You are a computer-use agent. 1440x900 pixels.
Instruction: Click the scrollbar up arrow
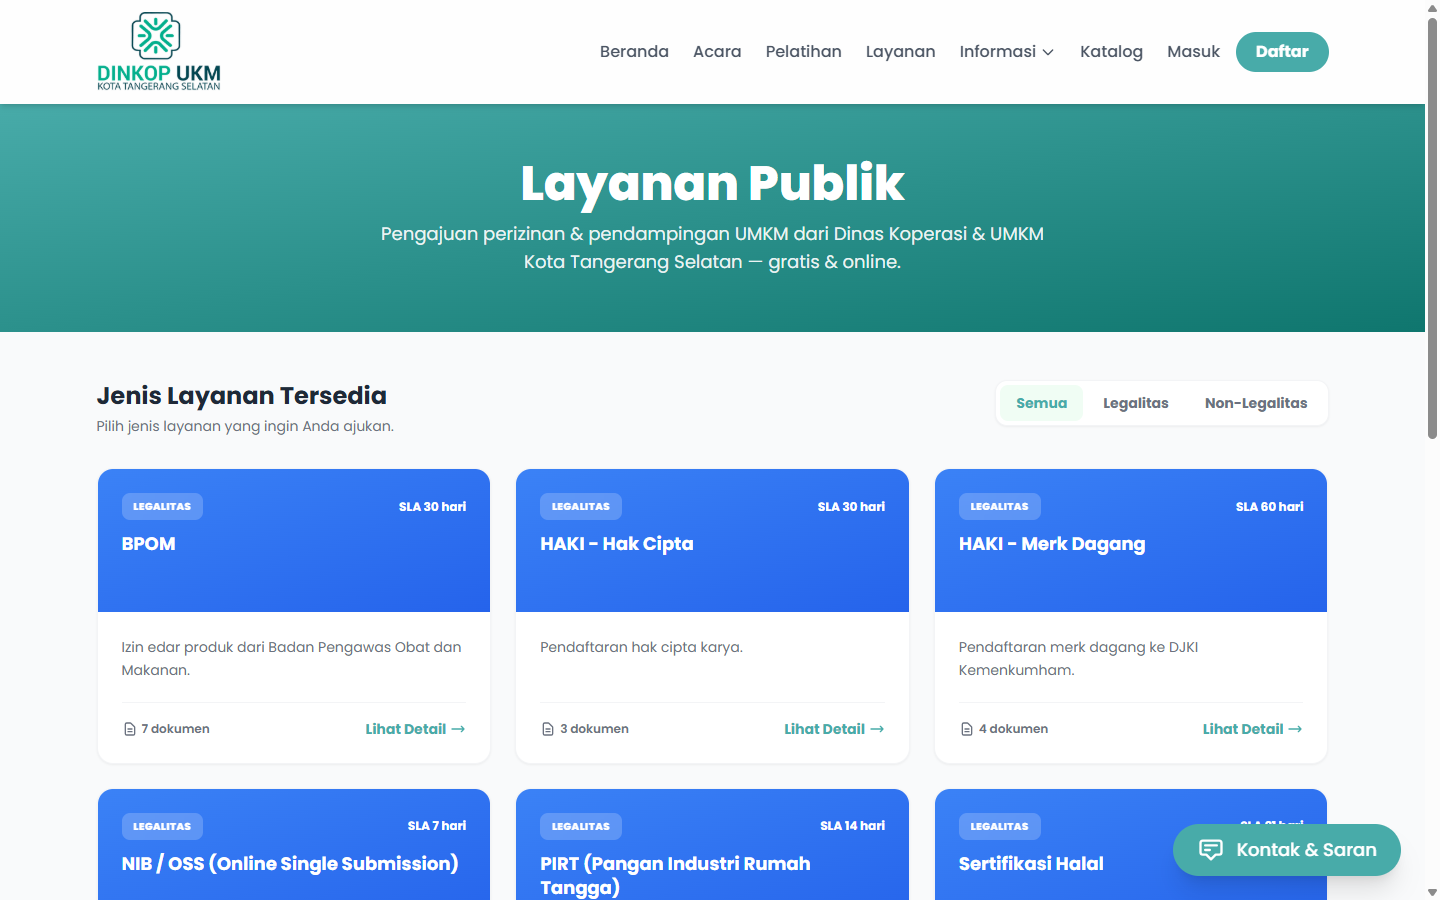[x=1432, y=7]
